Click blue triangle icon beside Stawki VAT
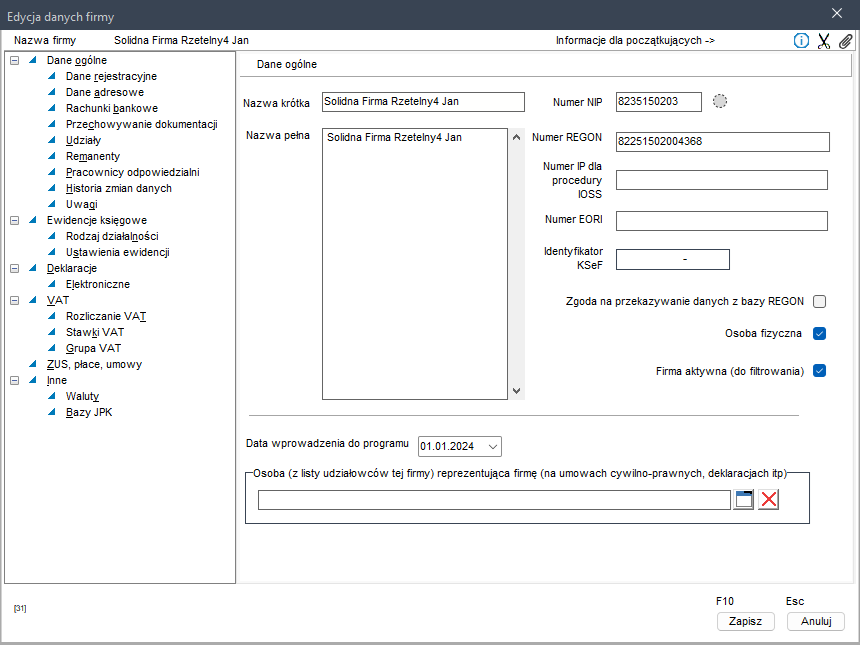The image size is (860, 645). pos(52,331)
